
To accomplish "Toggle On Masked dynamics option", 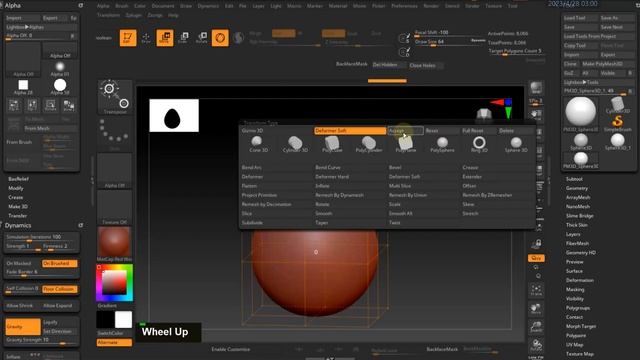I will coord(19,264).
